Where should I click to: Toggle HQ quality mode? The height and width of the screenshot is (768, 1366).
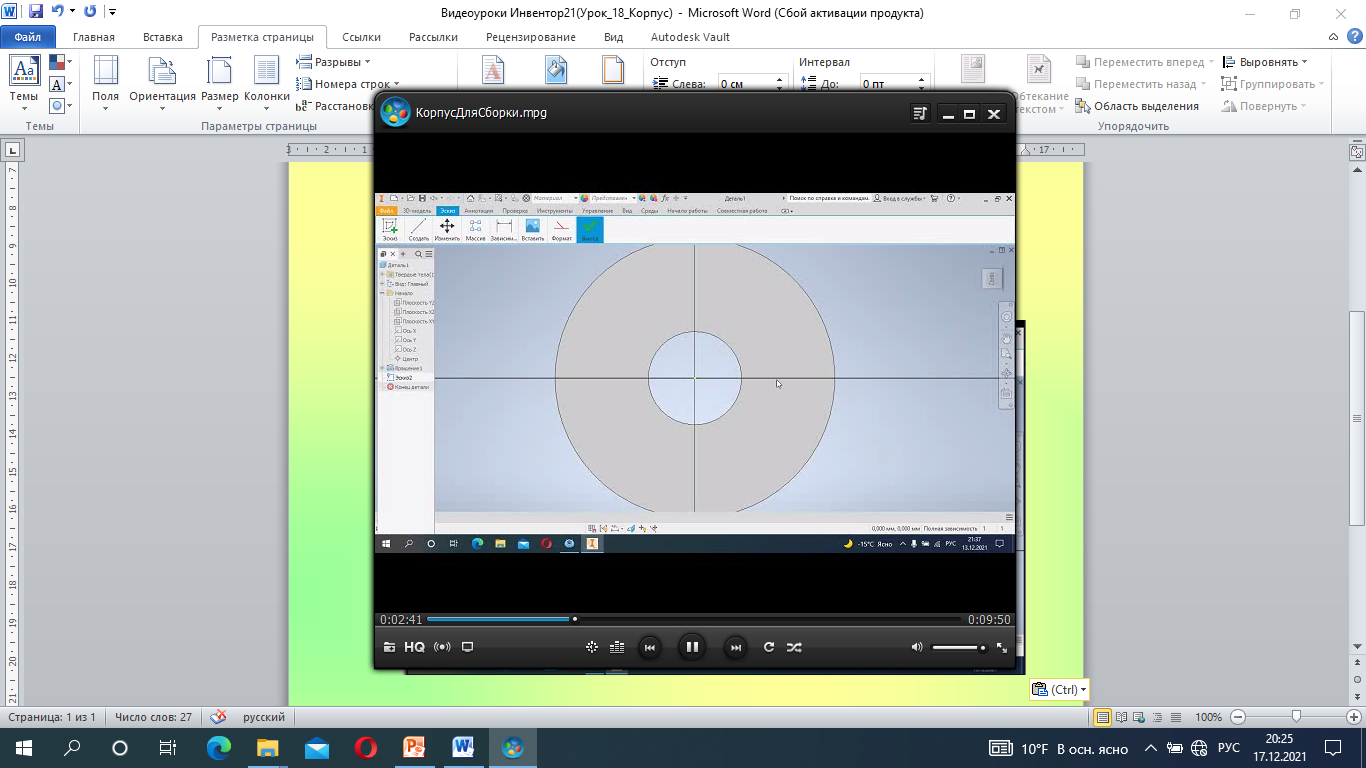(415, 647)
